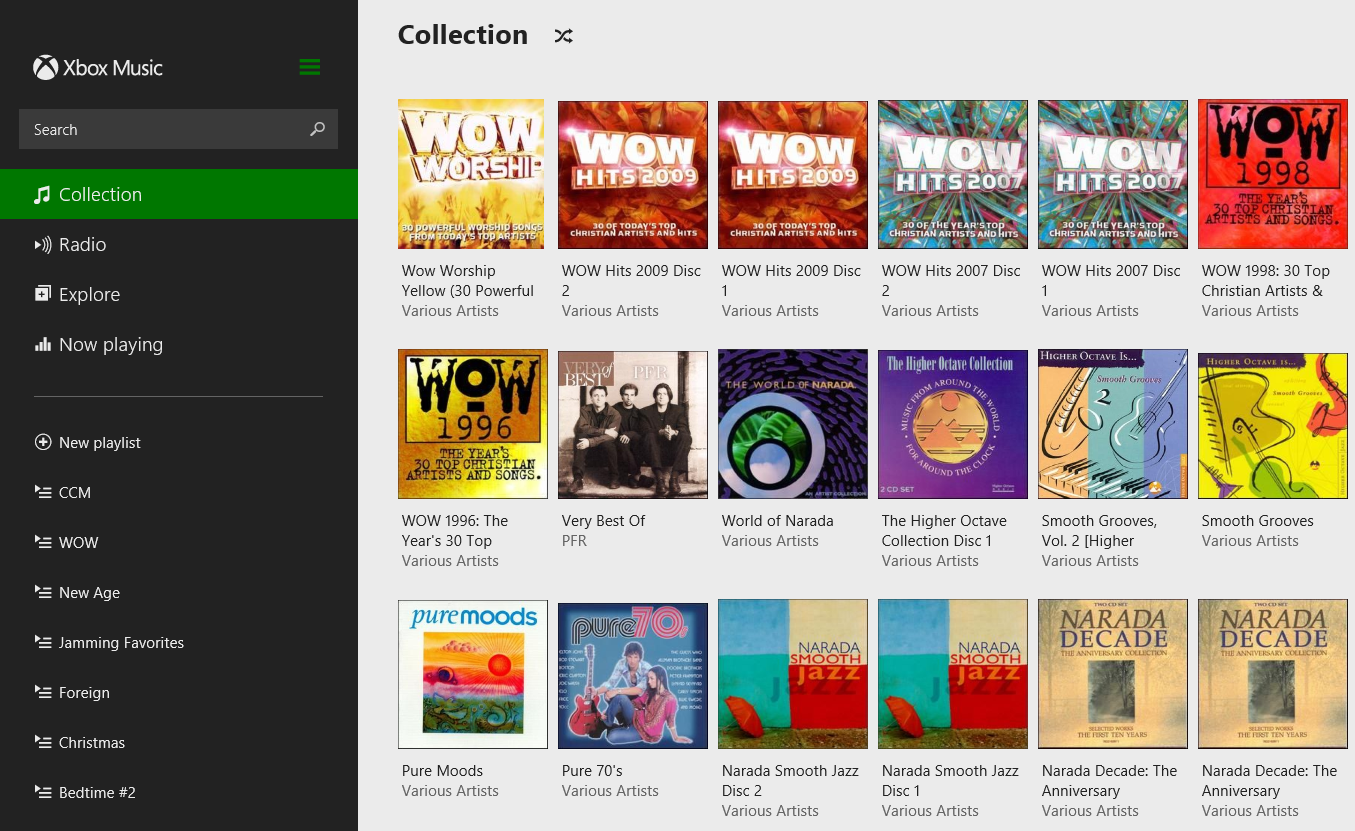This screenshot has height=831, width=1355.
Task: Select Collection in the sidebar
Action: pyautogui.click(x=100, y=195)
